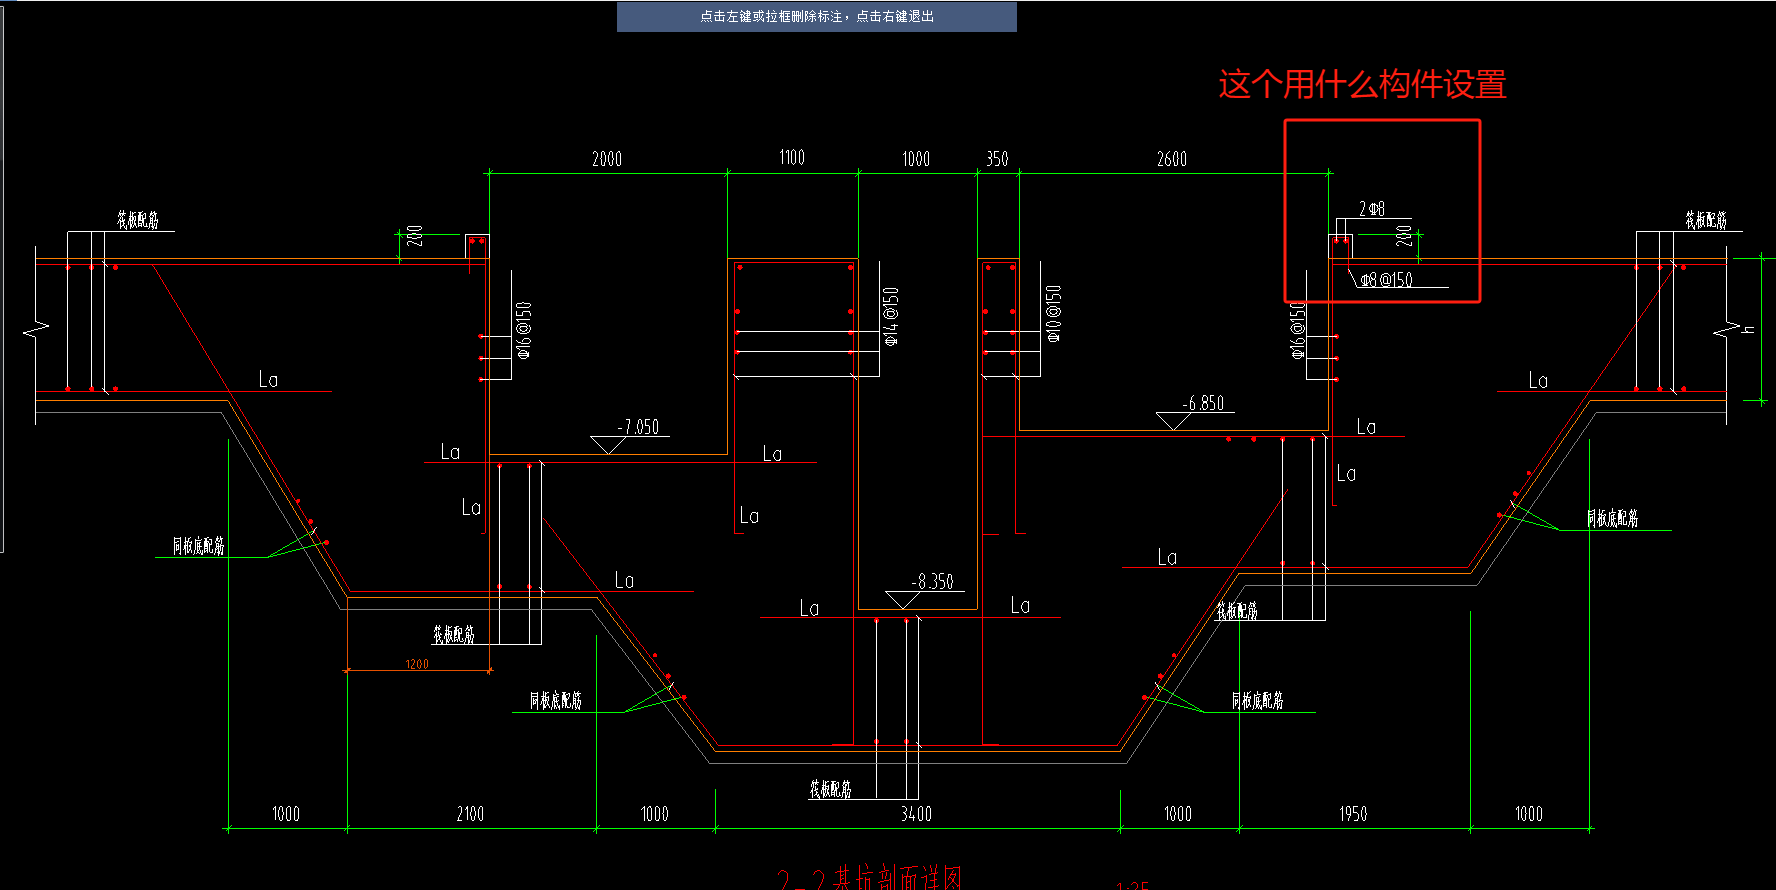Click the 1000 dimension left of 2100
Viewport: 1776px width, 890px height.
[286, 814]
